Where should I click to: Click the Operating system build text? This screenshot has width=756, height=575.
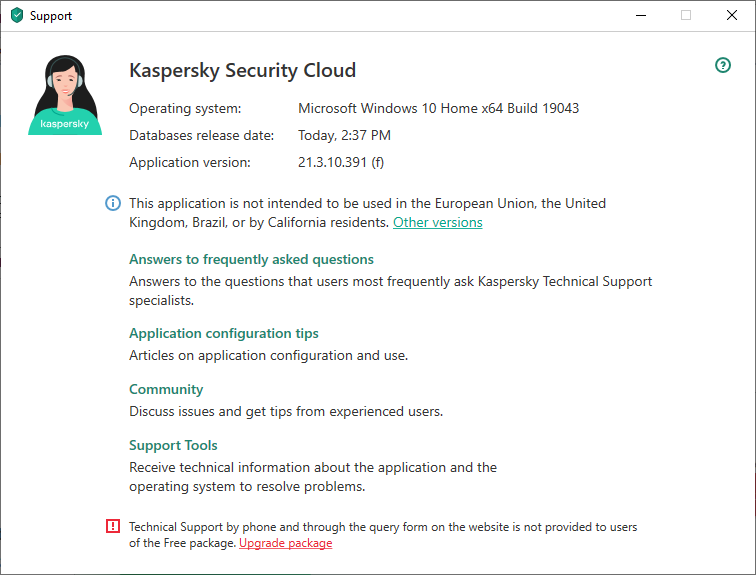(x=438, y=108)
